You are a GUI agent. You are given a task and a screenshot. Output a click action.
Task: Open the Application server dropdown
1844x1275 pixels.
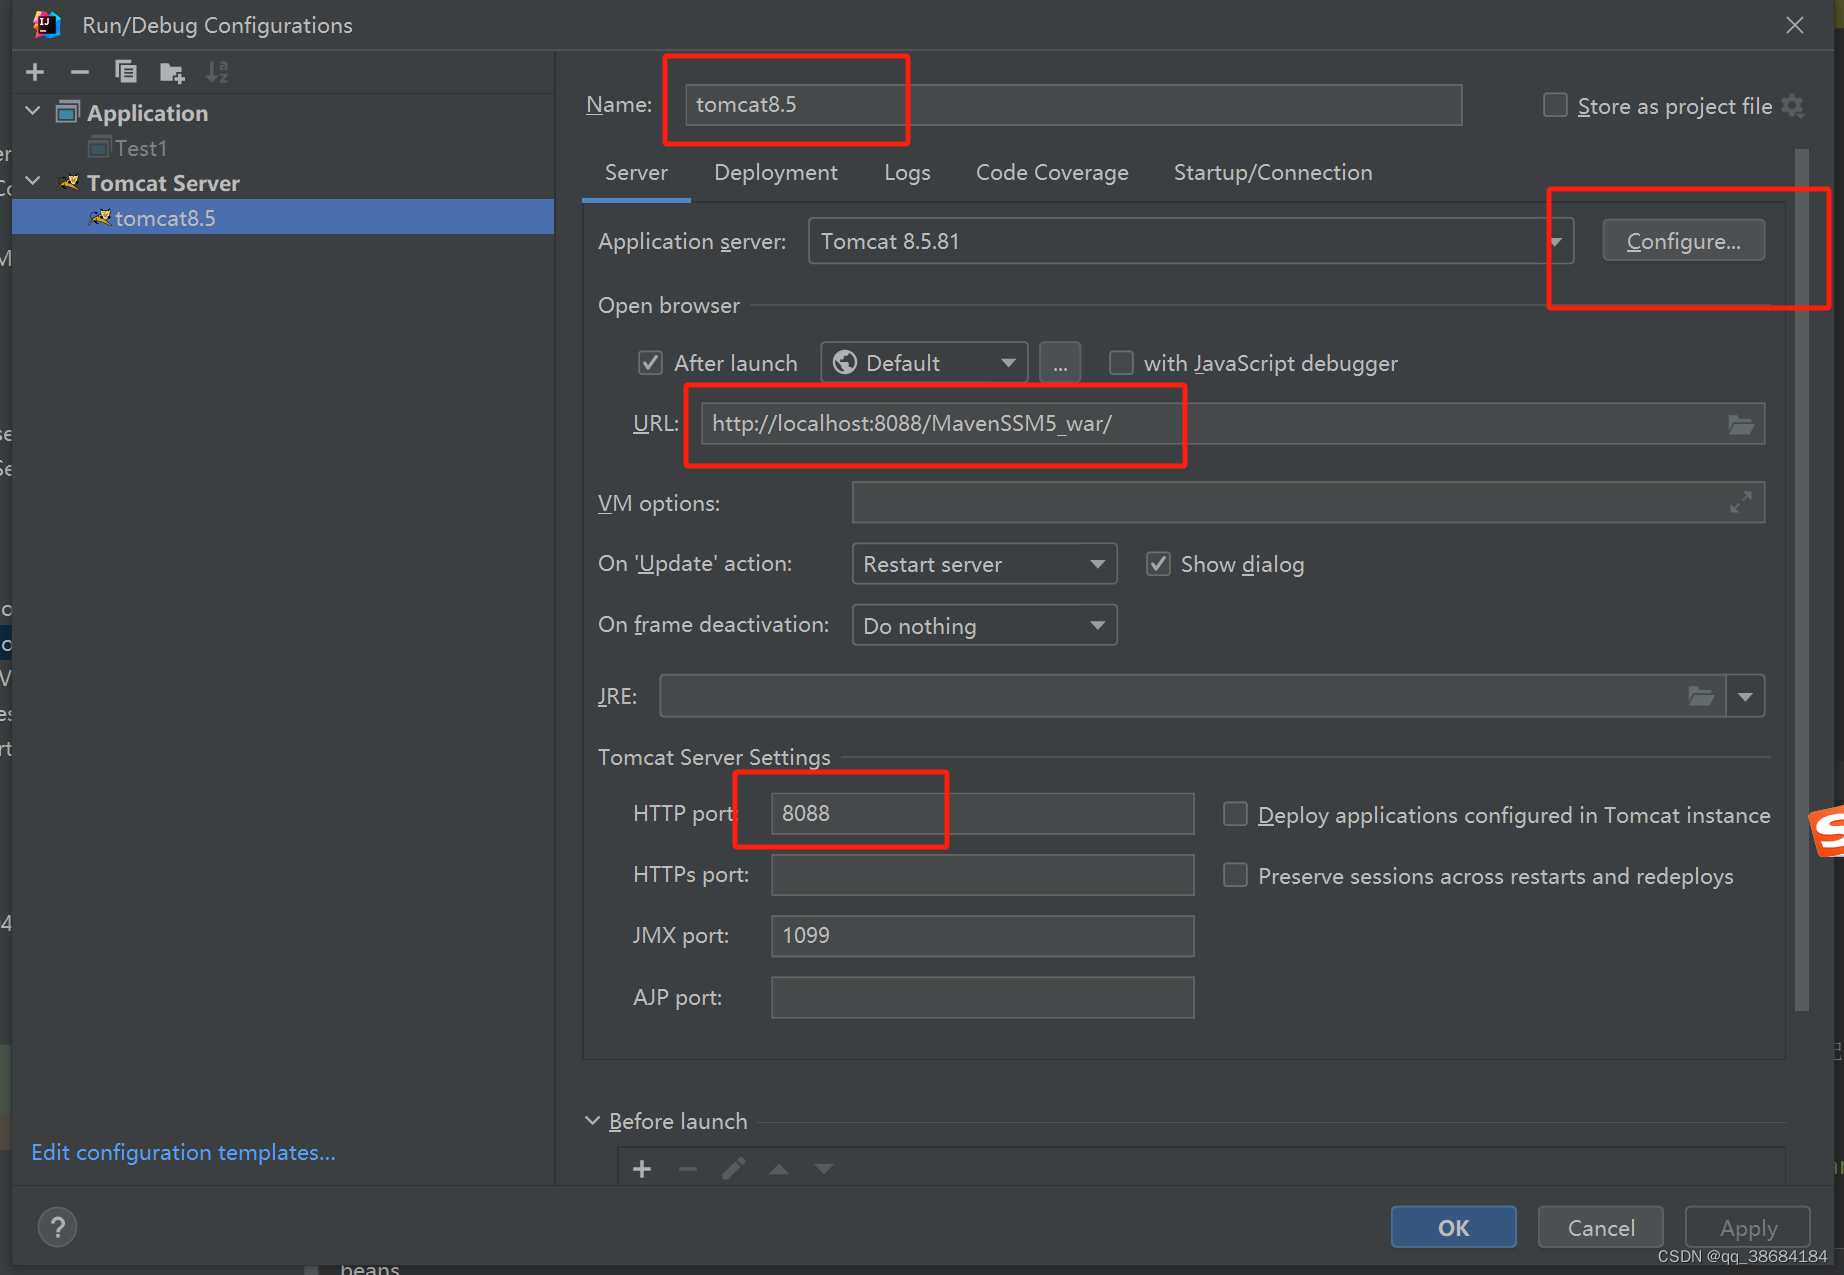(1190, 241)
